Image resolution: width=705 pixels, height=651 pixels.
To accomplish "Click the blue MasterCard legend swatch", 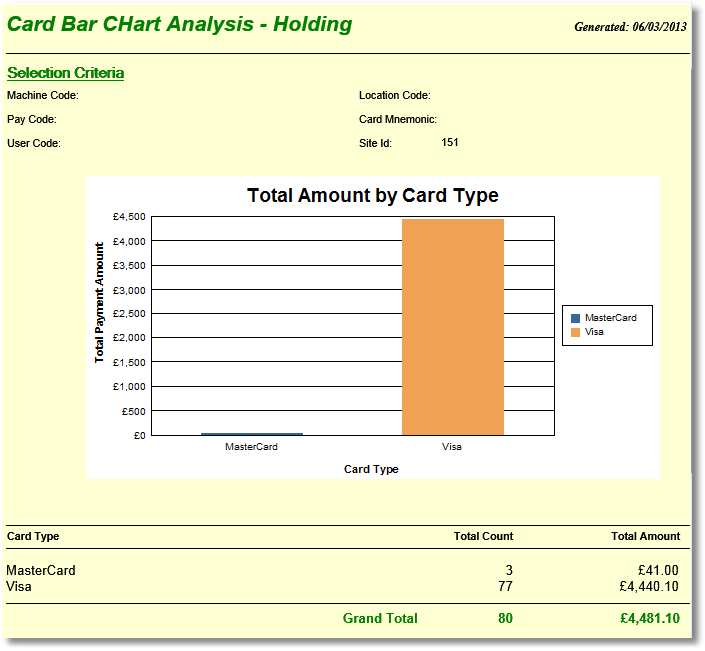I will pos(575,318).
